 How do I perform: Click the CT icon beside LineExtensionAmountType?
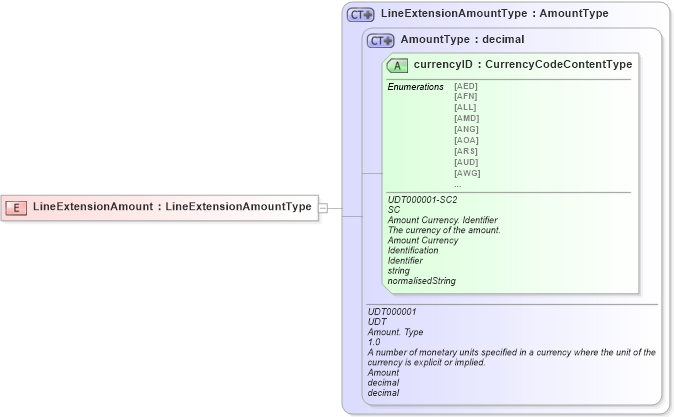tap(361, 15)
